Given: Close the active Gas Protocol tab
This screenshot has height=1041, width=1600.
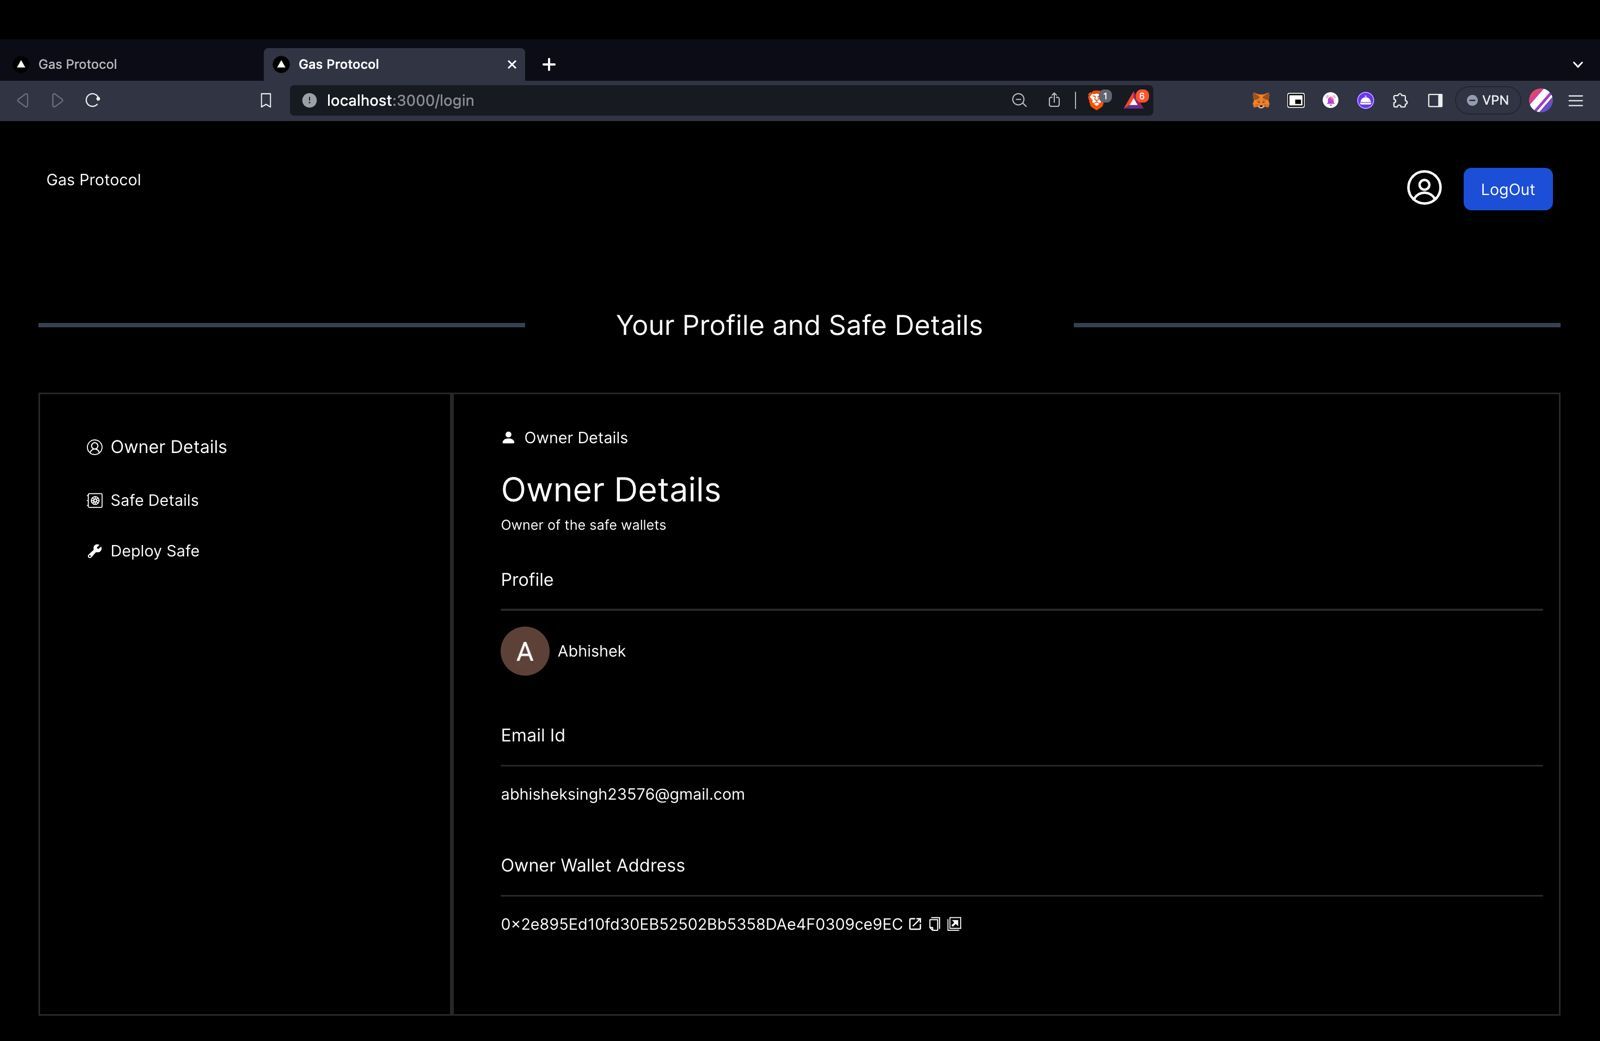Looking at the screenshot, I should coord(512,64).
